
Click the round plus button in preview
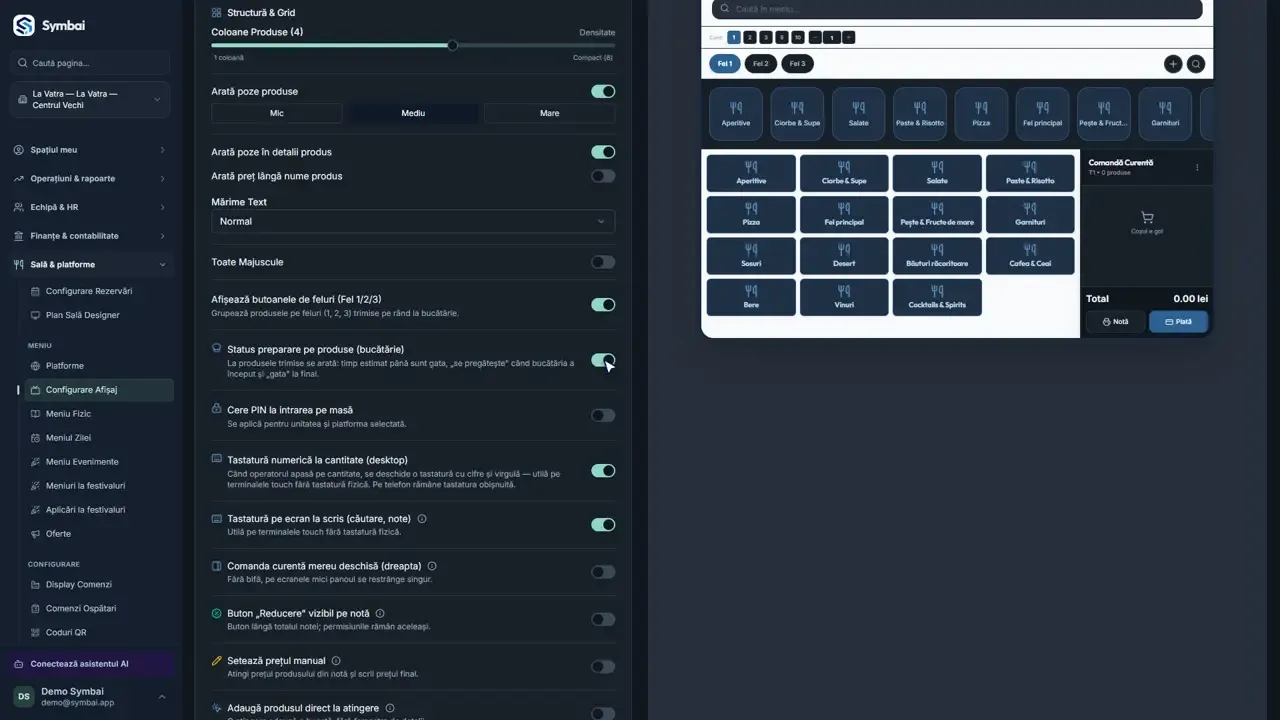click(x=1173, y=64)
